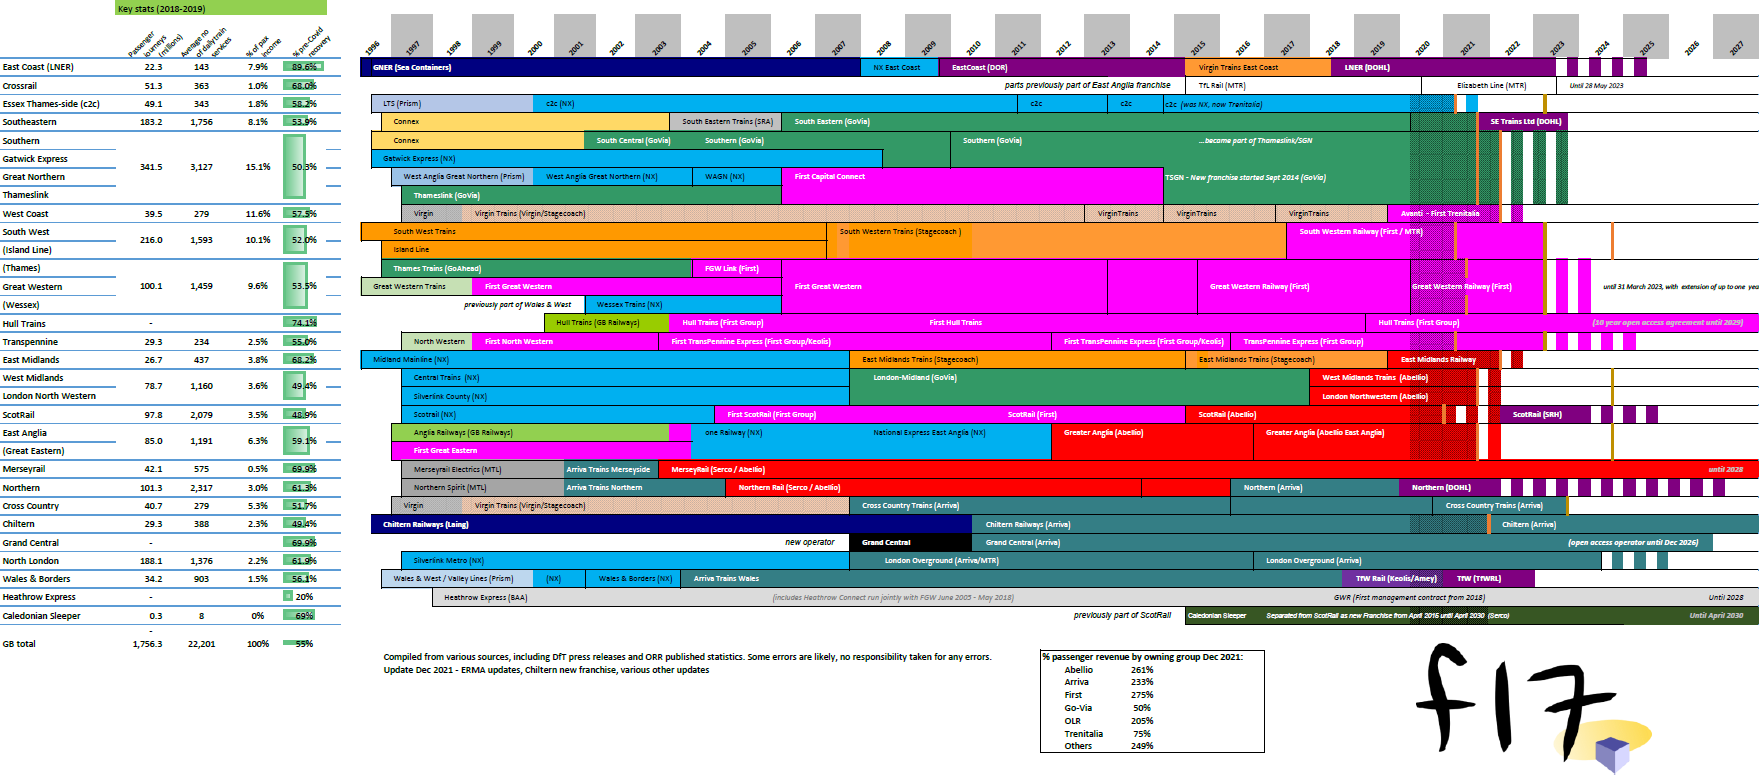Click the 'Trenitalia 75%' revenue entry
Screen dimensions: 1759x782
1108,734
